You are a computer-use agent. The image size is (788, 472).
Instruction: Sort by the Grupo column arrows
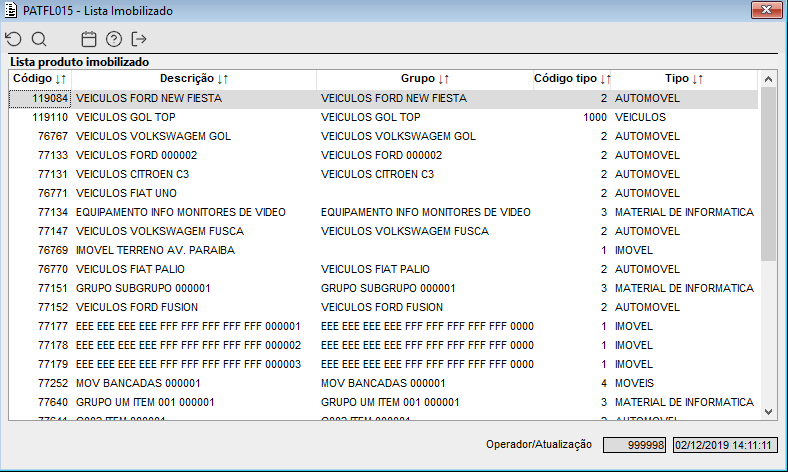tap(443, 79)
